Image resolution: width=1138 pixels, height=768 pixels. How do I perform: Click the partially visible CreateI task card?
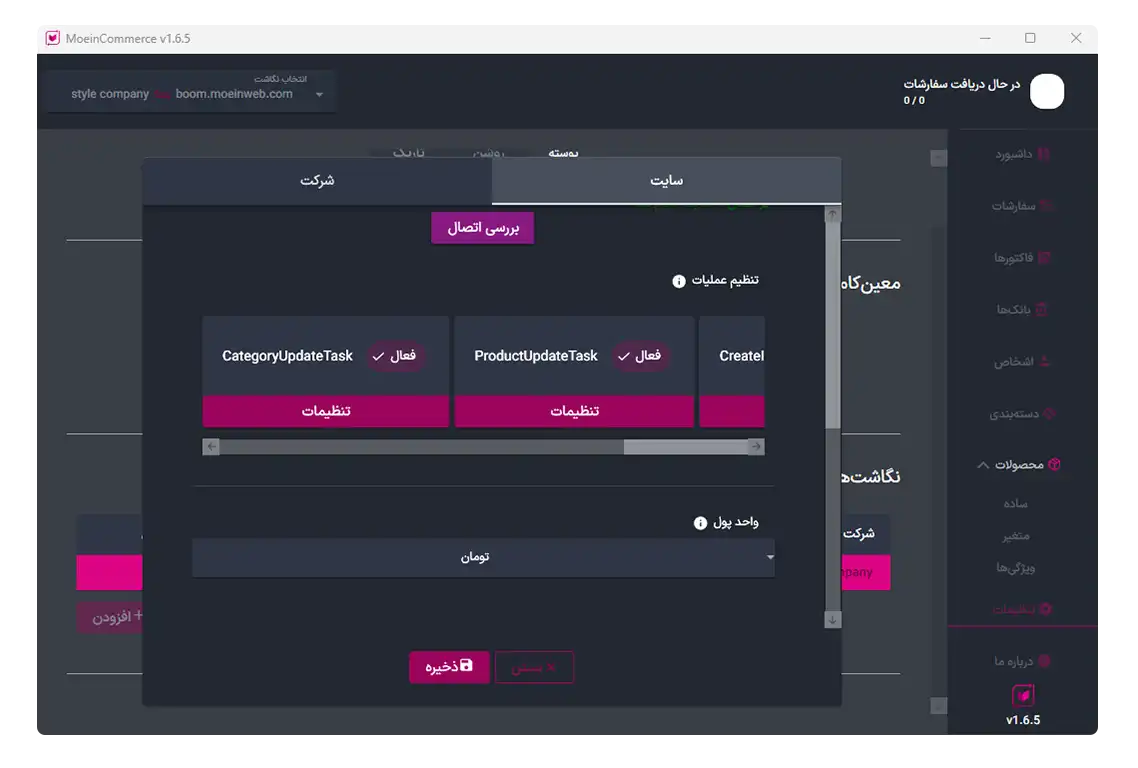click(x=732, y=371)
